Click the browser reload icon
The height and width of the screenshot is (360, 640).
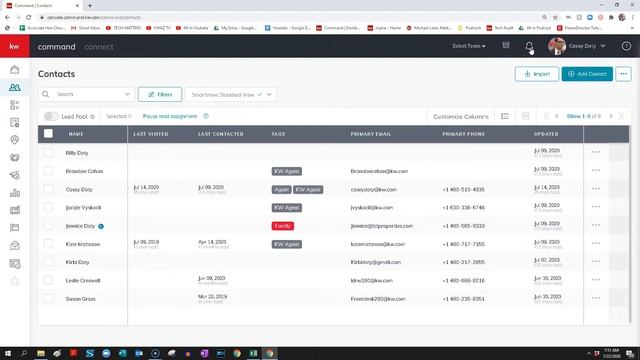click(x=29, y=17)
